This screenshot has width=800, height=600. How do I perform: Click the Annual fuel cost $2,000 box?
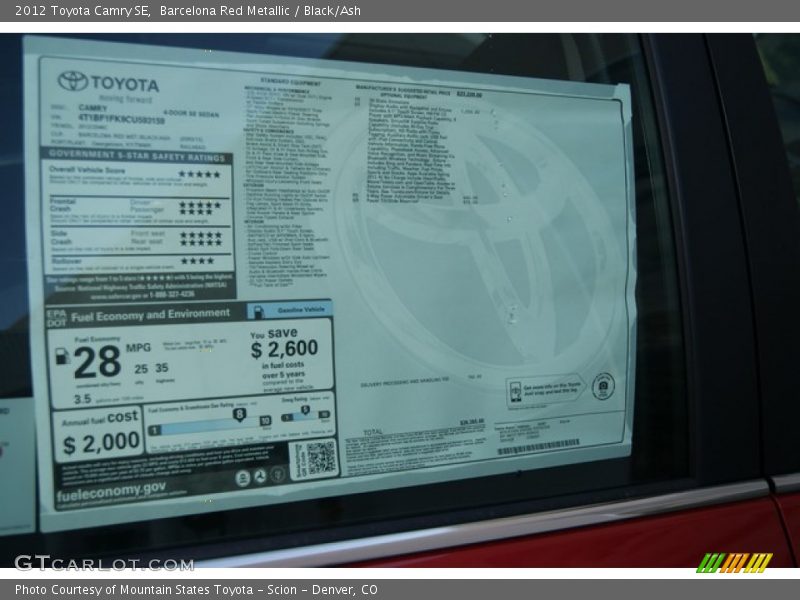(x=100, y=433)
